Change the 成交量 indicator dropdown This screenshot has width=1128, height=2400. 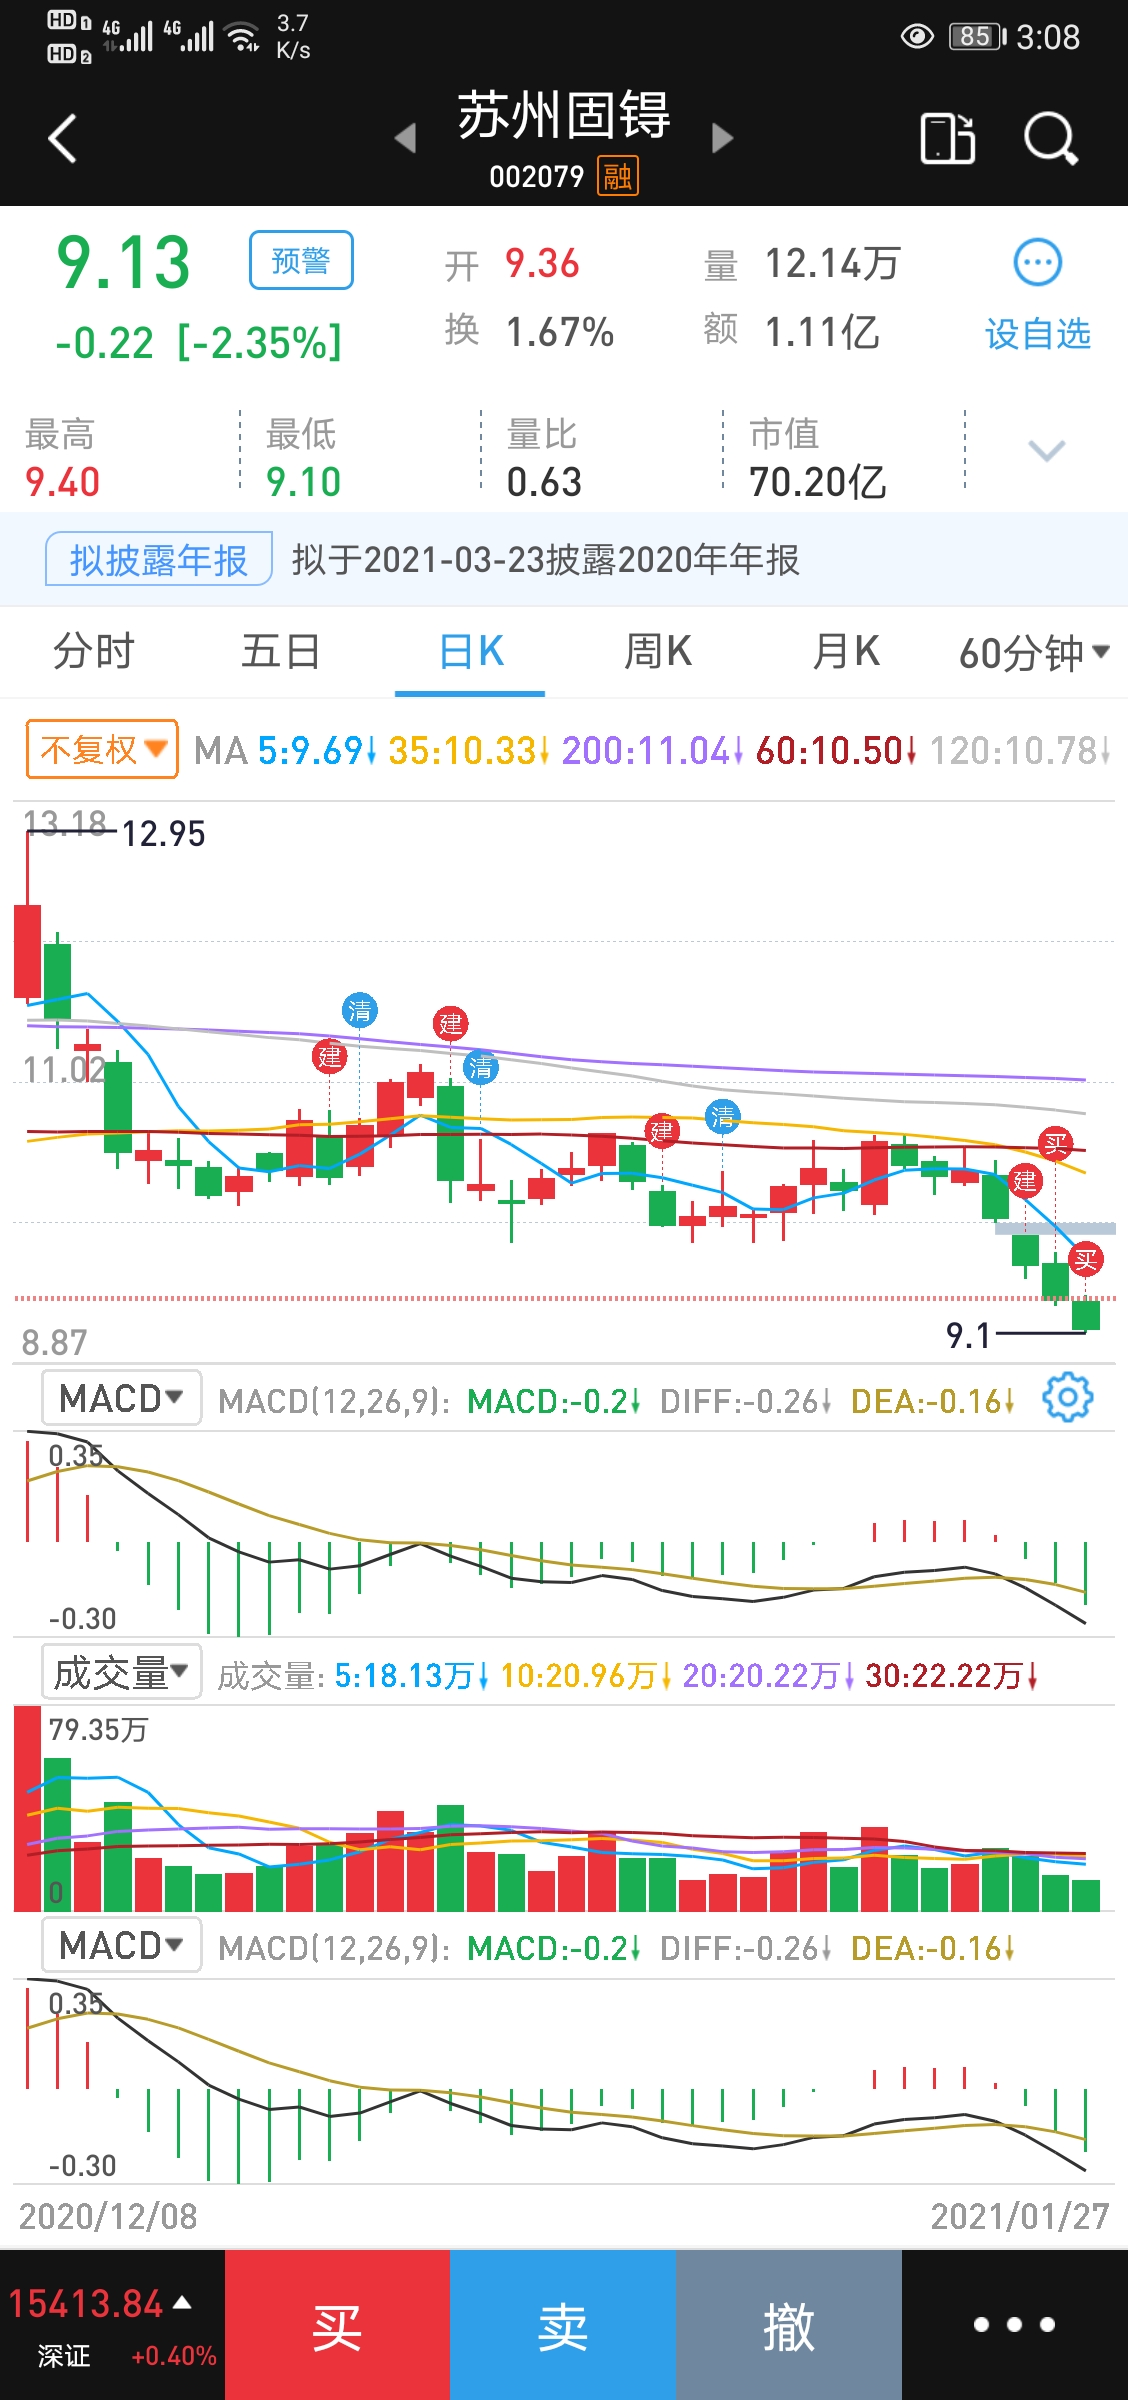[121, 1672]
